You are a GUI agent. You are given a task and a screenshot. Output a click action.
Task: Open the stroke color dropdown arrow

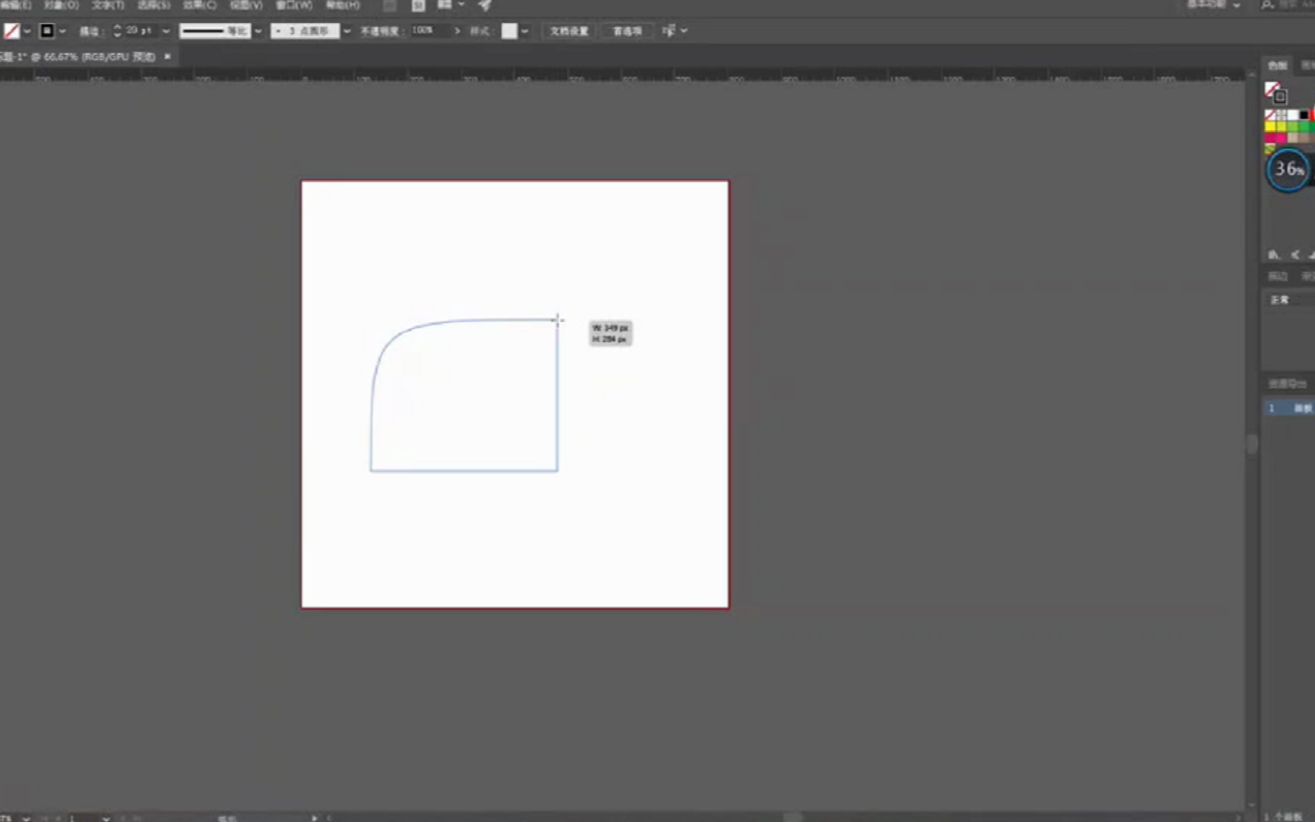click(x=62, y=31)
